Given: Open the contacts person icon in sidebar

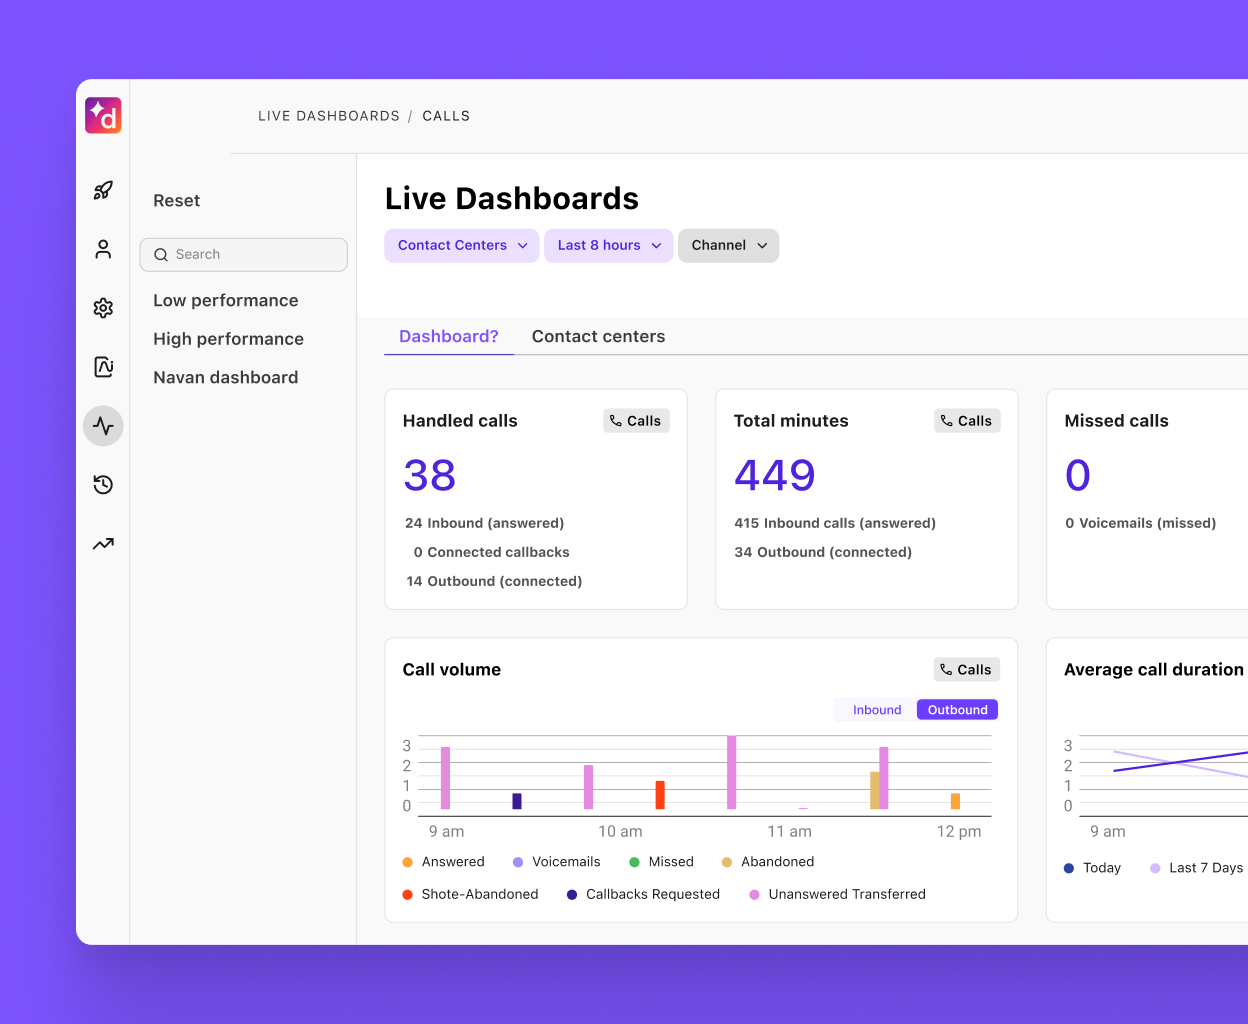Looking at the screenshot, I should coord(103,249).
